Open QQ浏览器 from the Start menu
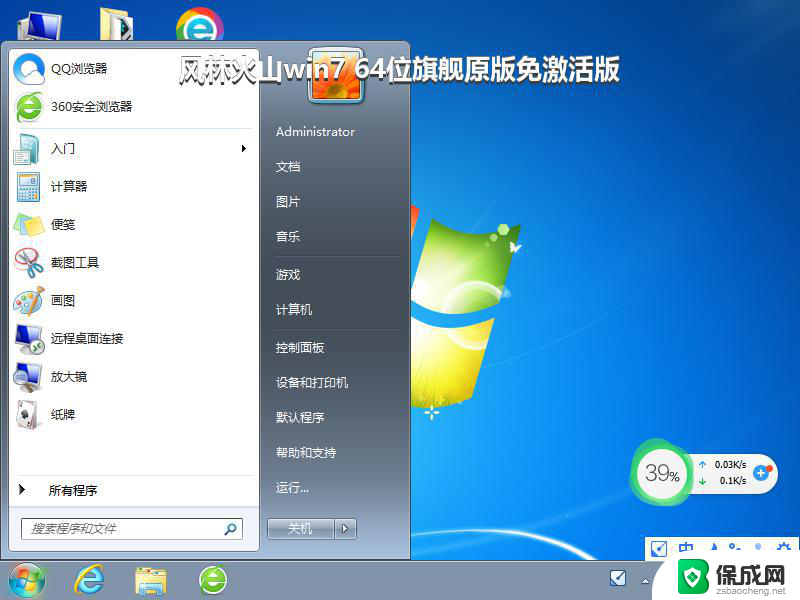Viewport: 800px width, 600px height. click(132, 68)
